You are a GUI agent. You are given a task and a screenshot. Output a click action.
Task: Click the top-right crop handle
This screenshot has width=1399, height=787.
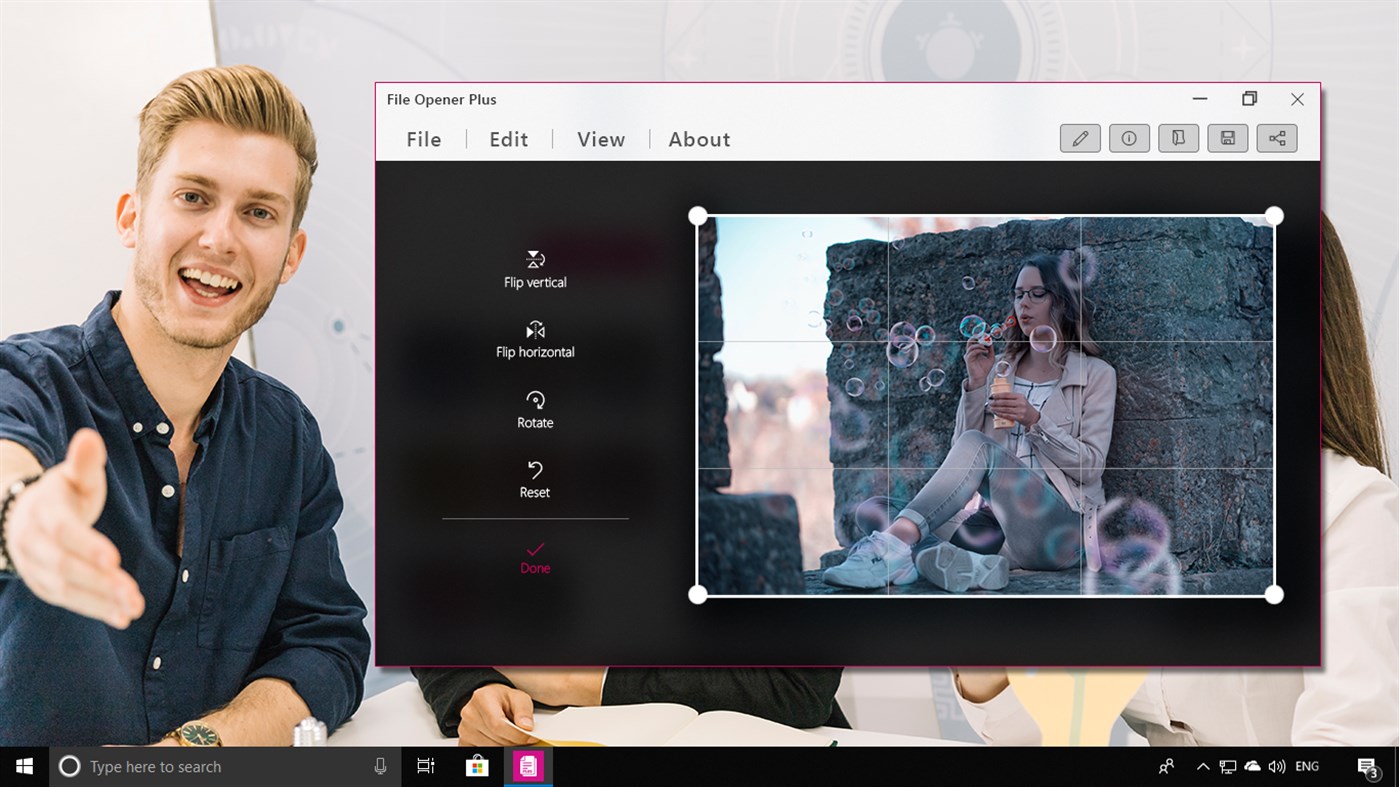pyautogui.click(x=1274, y=216)
